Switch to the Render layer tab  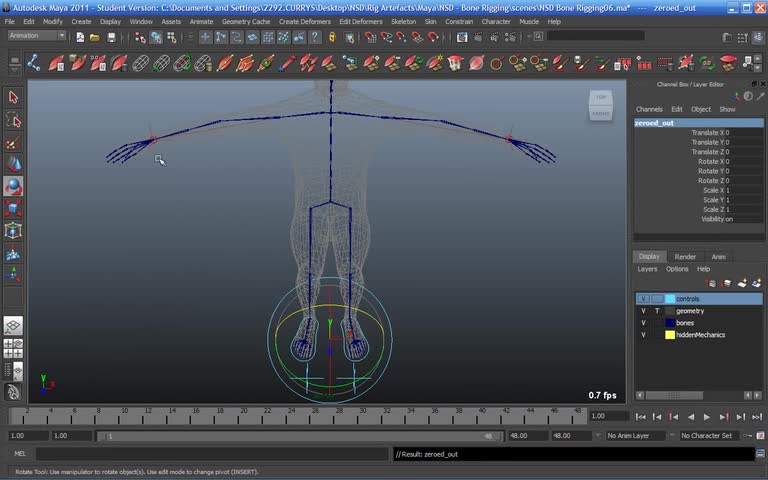pyautogui.click(x=685, y=257)
